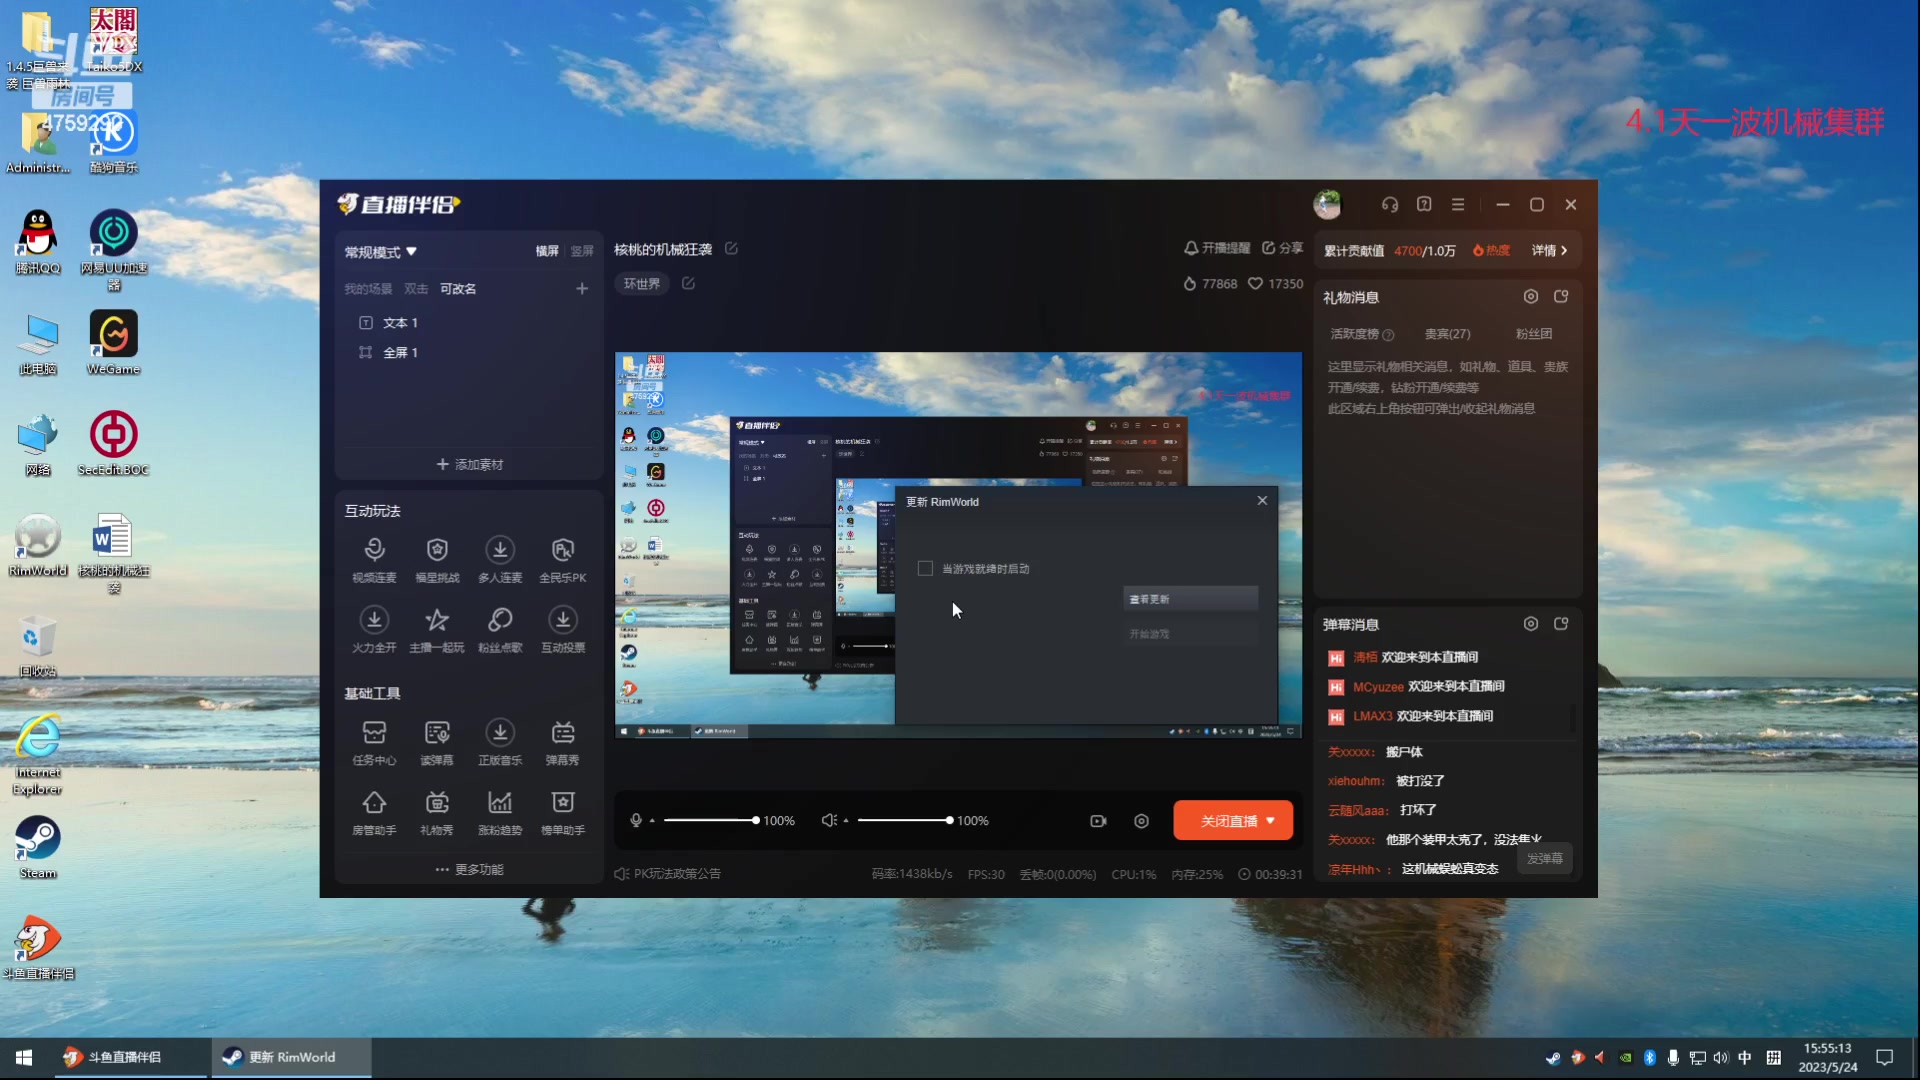Mute the speaker icon
The image size is (1920, 1080).
point(829,820)
